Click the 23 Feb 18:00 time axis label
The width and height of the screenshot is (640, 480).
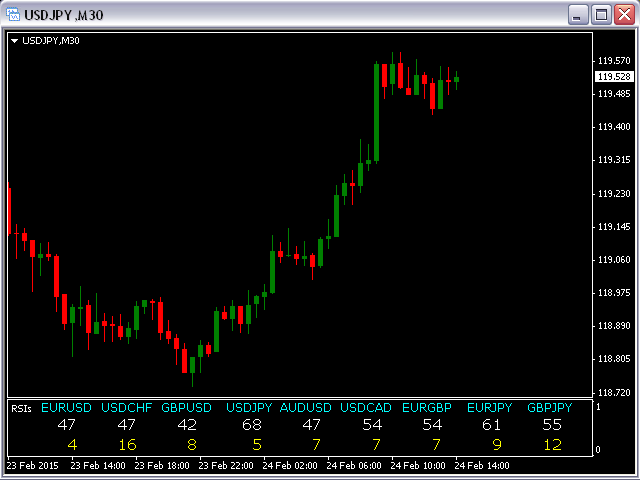coord(162,465)
